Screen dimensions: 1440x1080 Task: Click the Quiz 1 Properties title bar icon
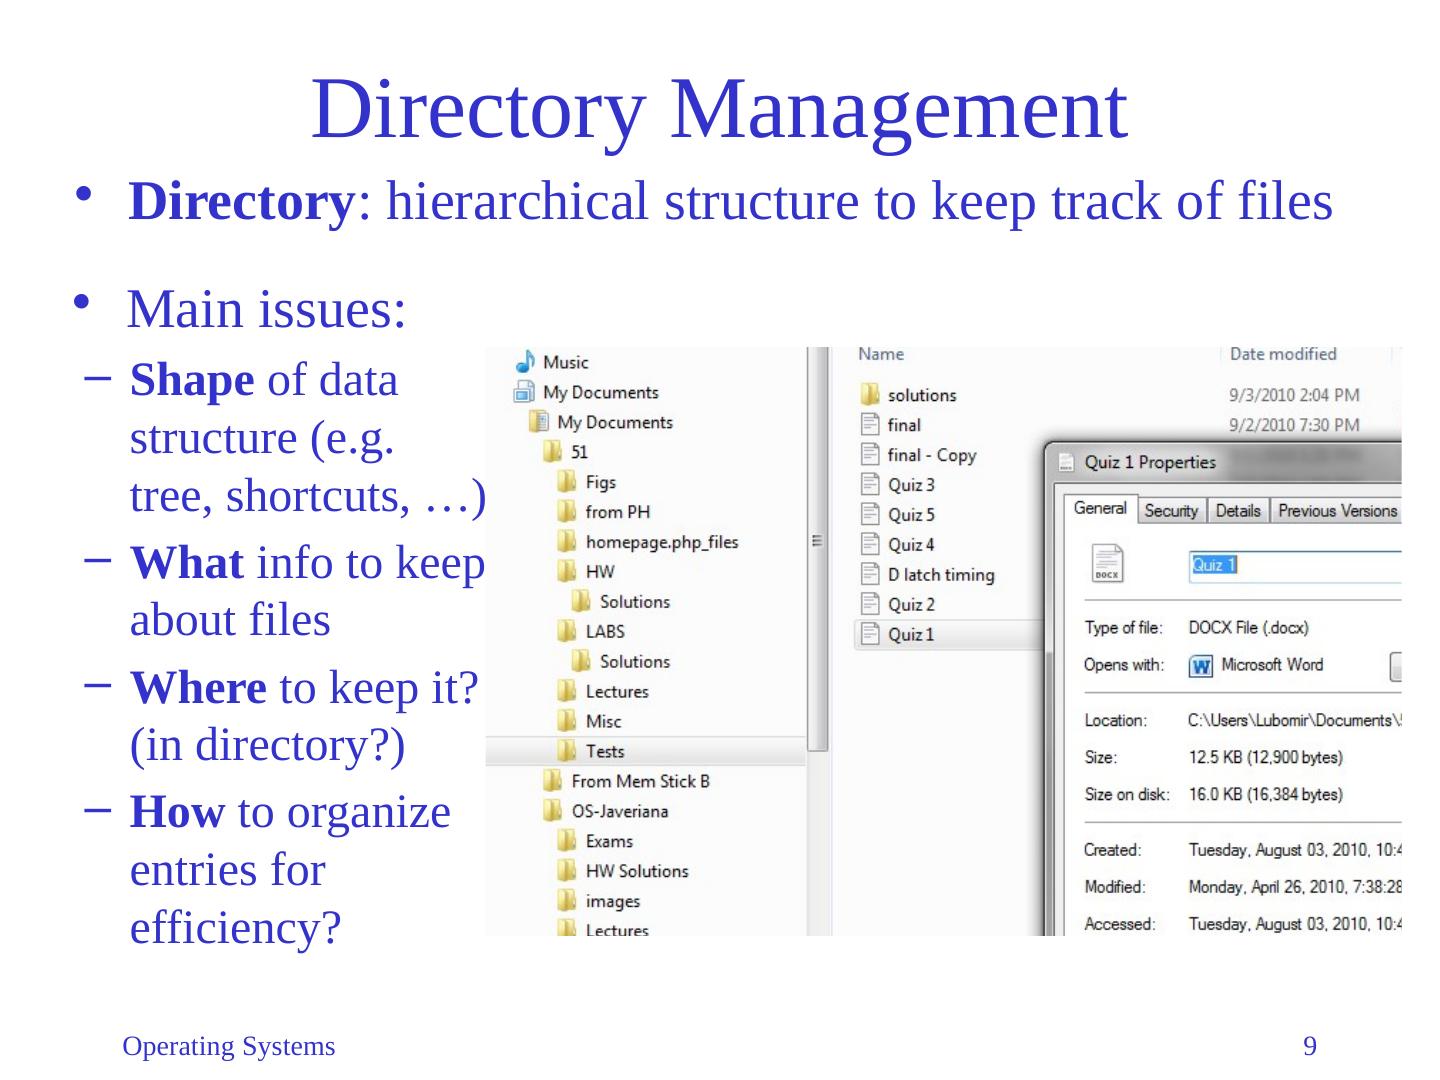coord(1067,462)
